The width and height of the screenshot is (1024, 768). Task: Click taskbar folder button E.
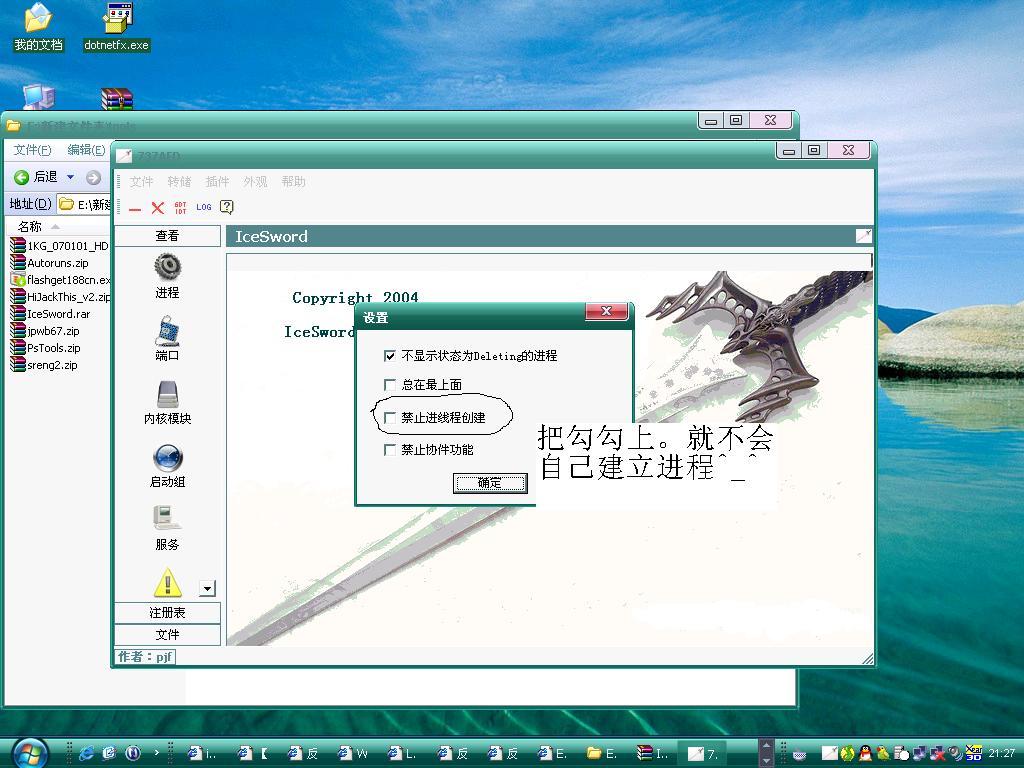[601, 754]
